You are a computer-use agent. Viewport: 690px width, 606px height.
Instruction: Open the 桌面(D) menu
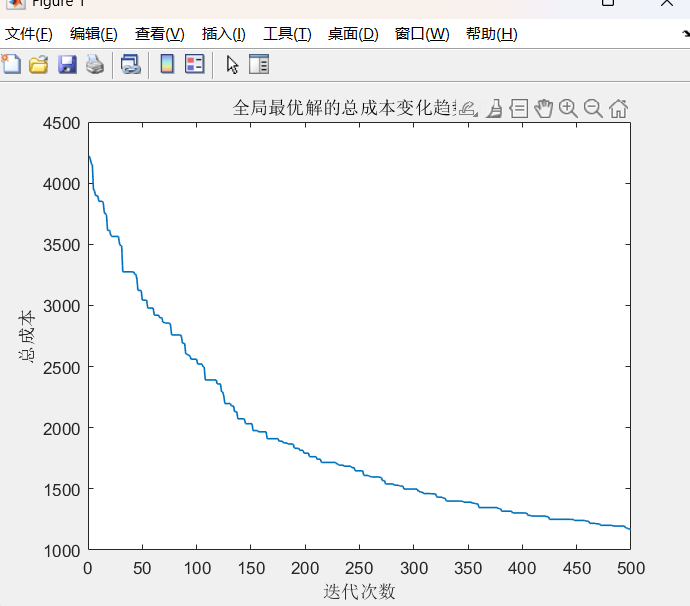click(x=353, y=34)
